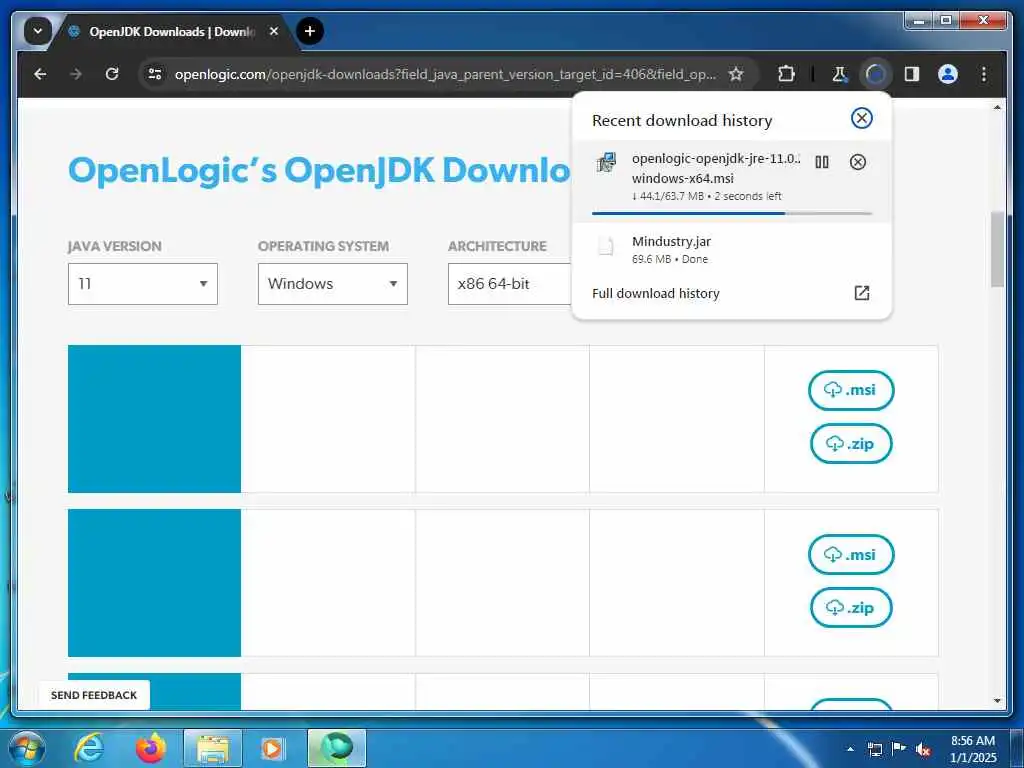The image size is (1024, 768).
Task: Select the OpenJDK Downloads tab
Action: [x=171, y=32]
